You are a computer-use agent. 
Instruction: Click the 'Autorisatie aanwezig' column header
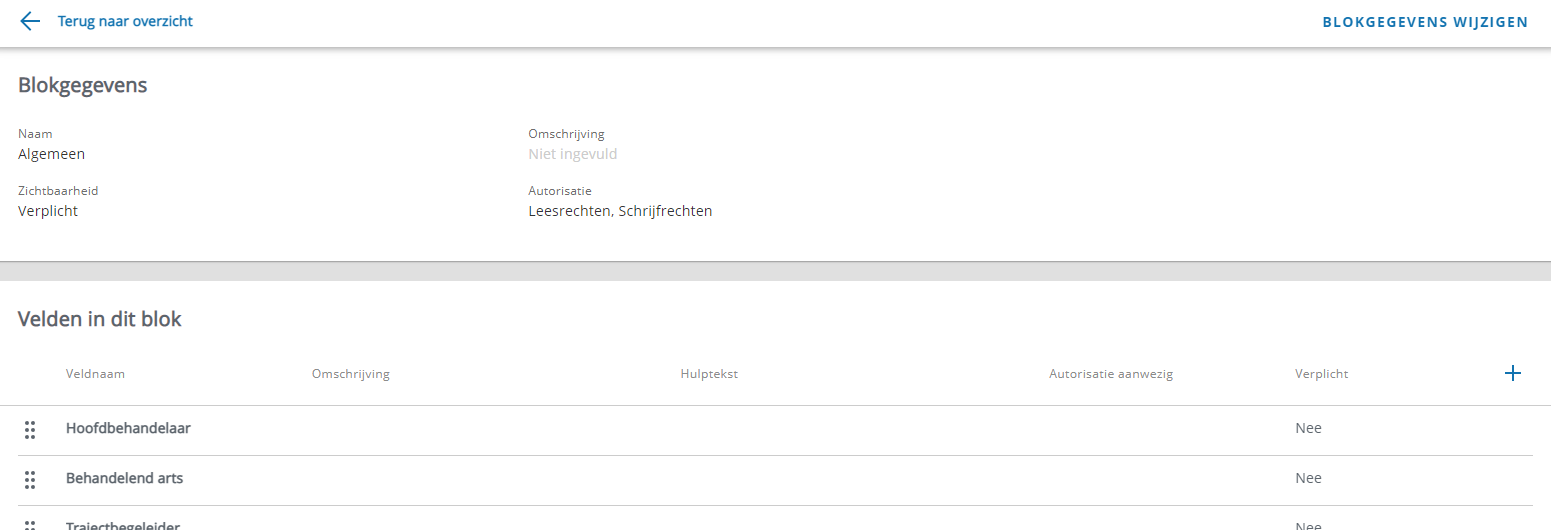pyautogui.click(x=1110, y=374)
